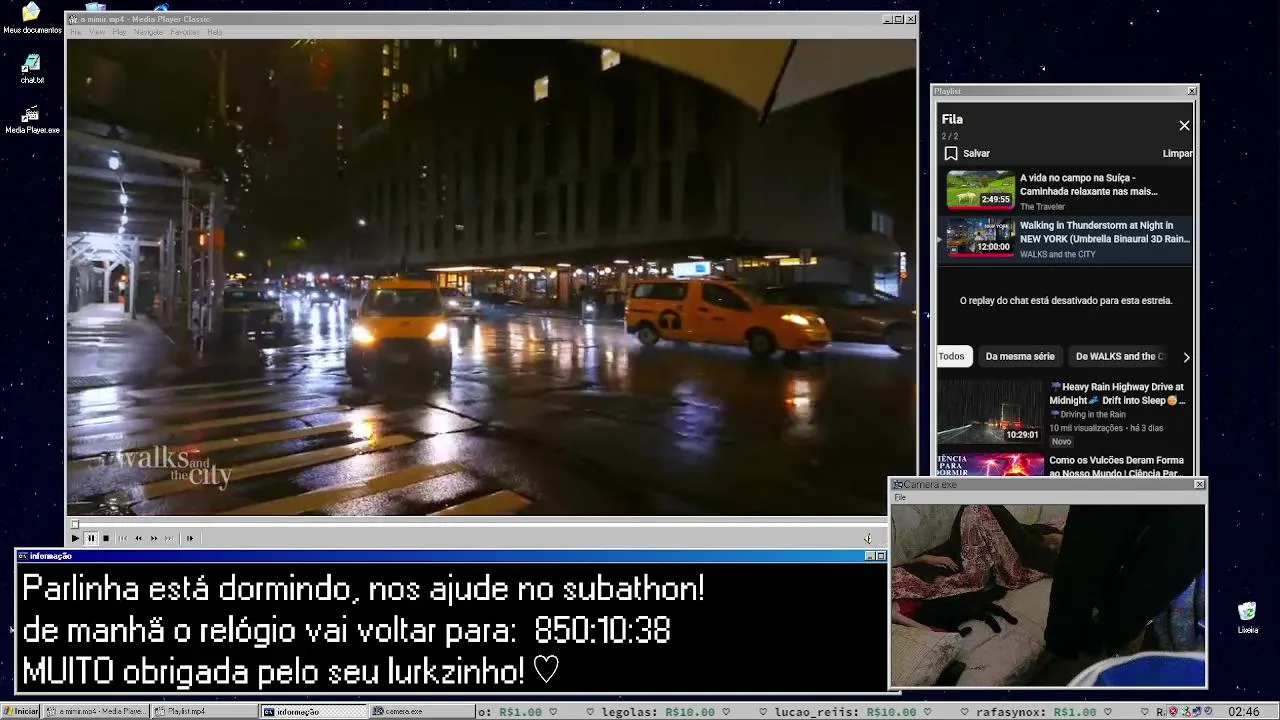Viewport: 1280px width, 720px height.
Task: Stop playback in Media Player Classic
Action: [106, 538]
